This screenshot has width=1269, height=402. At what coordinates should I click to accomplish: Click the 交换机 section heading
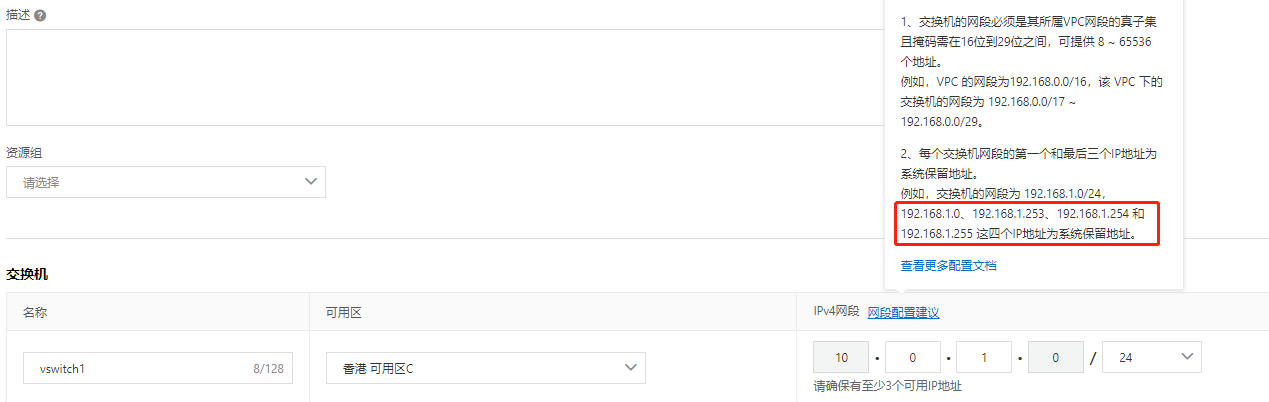click(27, 273)
